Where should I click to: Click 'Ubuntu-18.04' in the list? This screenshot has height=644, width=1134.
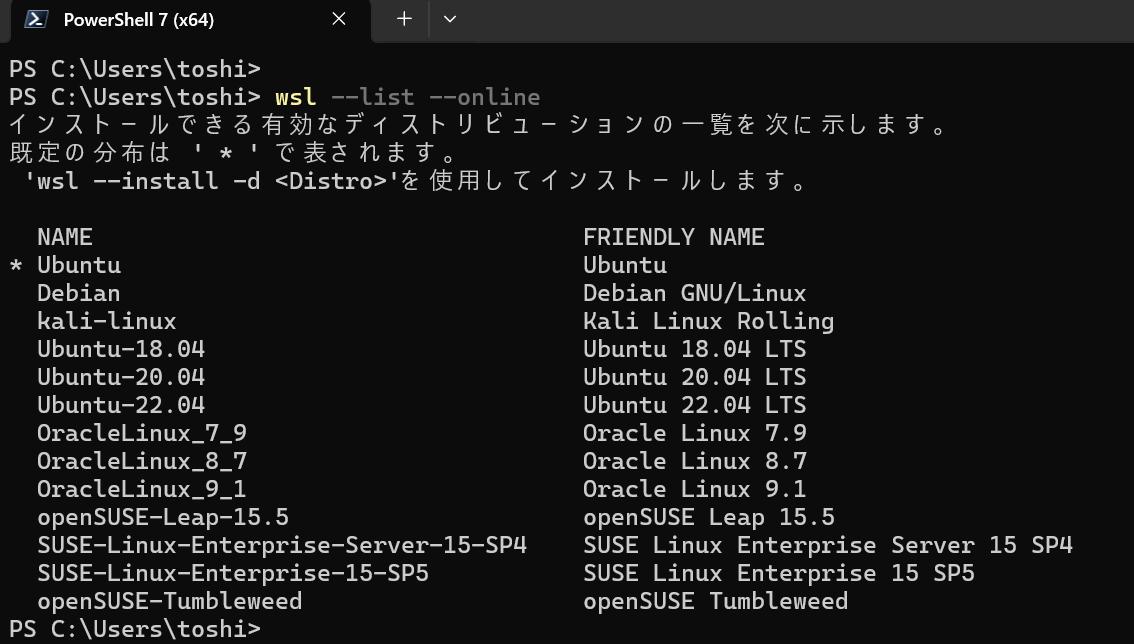click(x=121, y=349)
